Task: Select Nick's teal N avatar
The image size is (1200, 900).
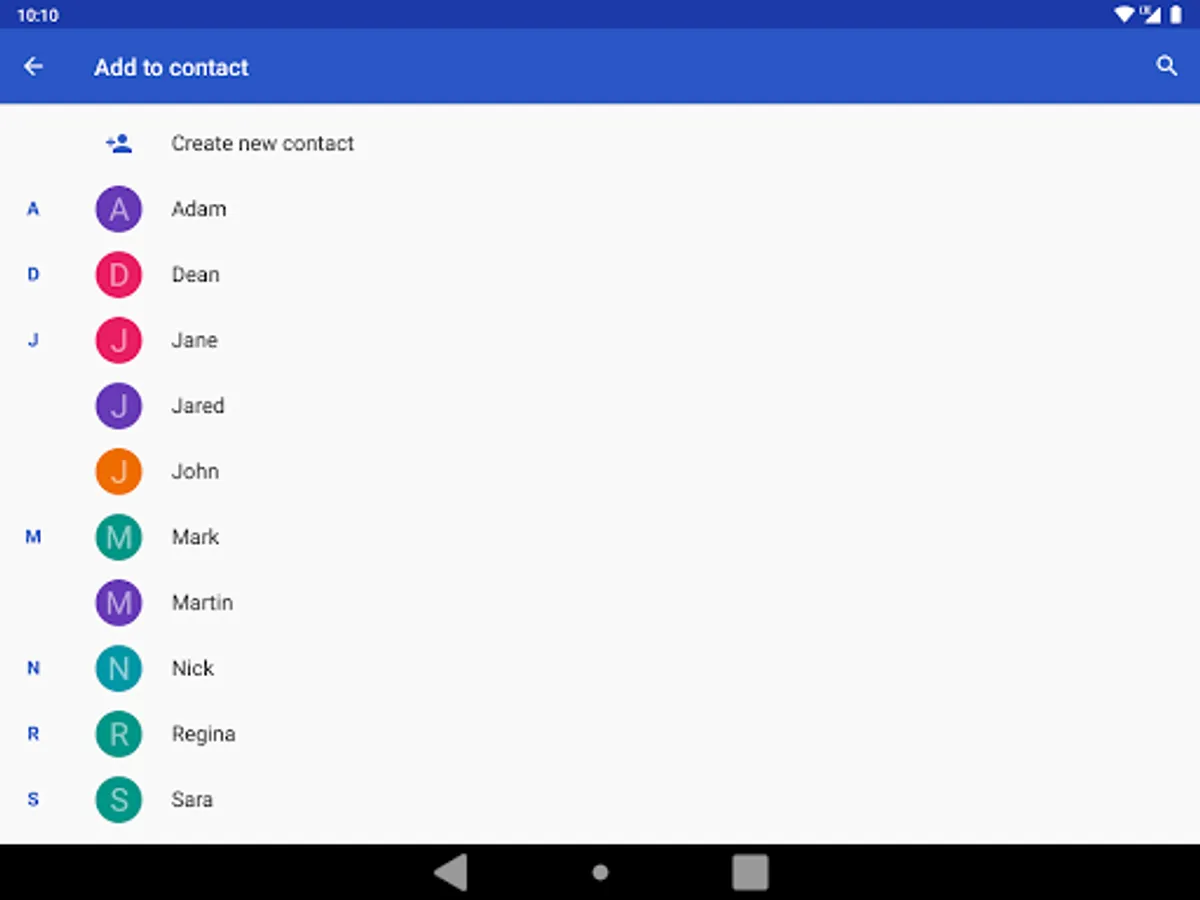Action: point(119,669)
